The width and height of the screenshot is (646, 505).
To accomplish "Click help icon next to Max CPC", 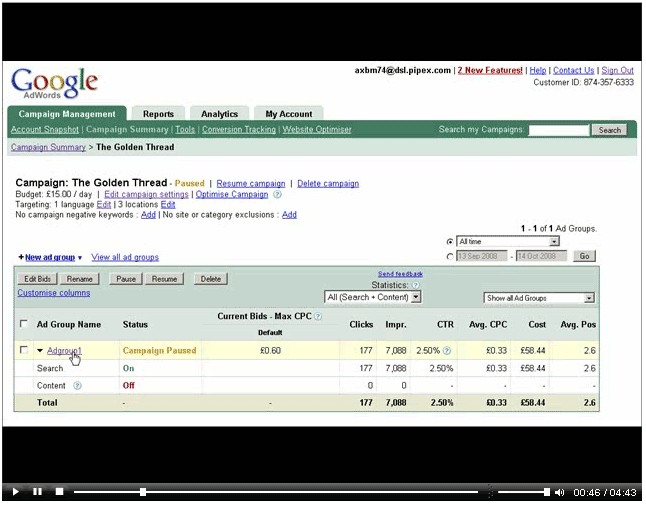I will 318,316.
